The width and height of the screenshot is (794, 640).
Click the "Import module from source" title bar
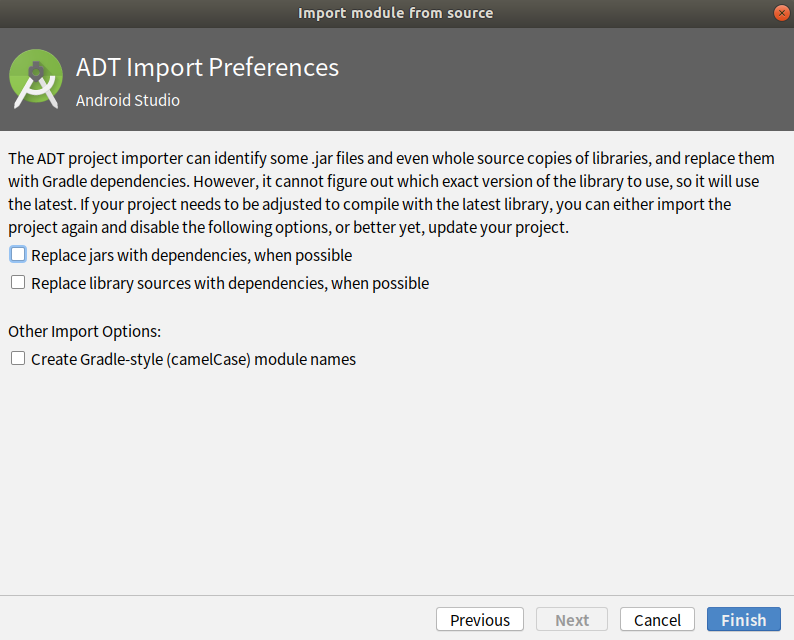[395, 13]
